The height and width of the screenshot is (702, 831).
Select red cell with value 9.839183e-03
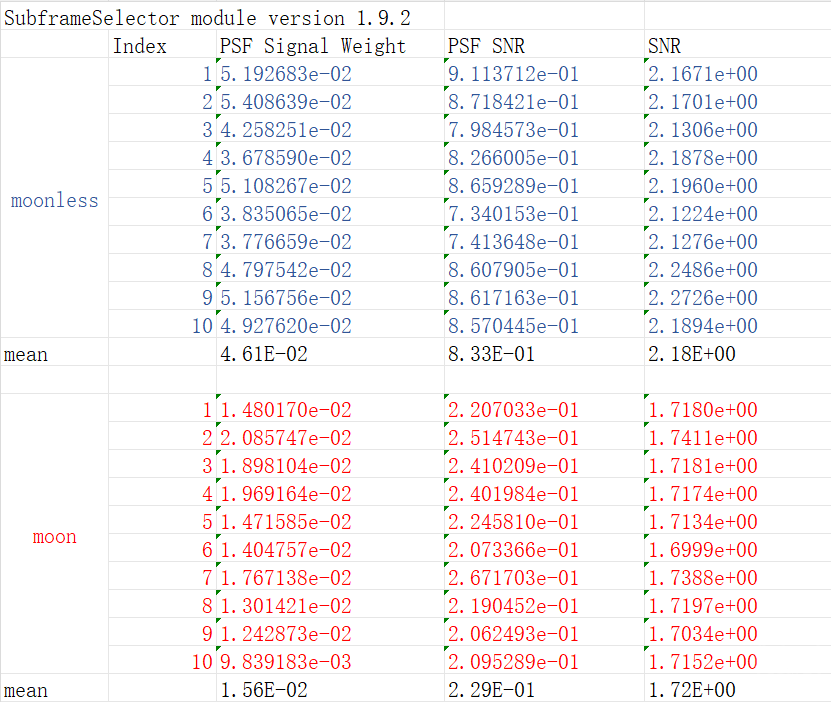click(x=285, y=662)
